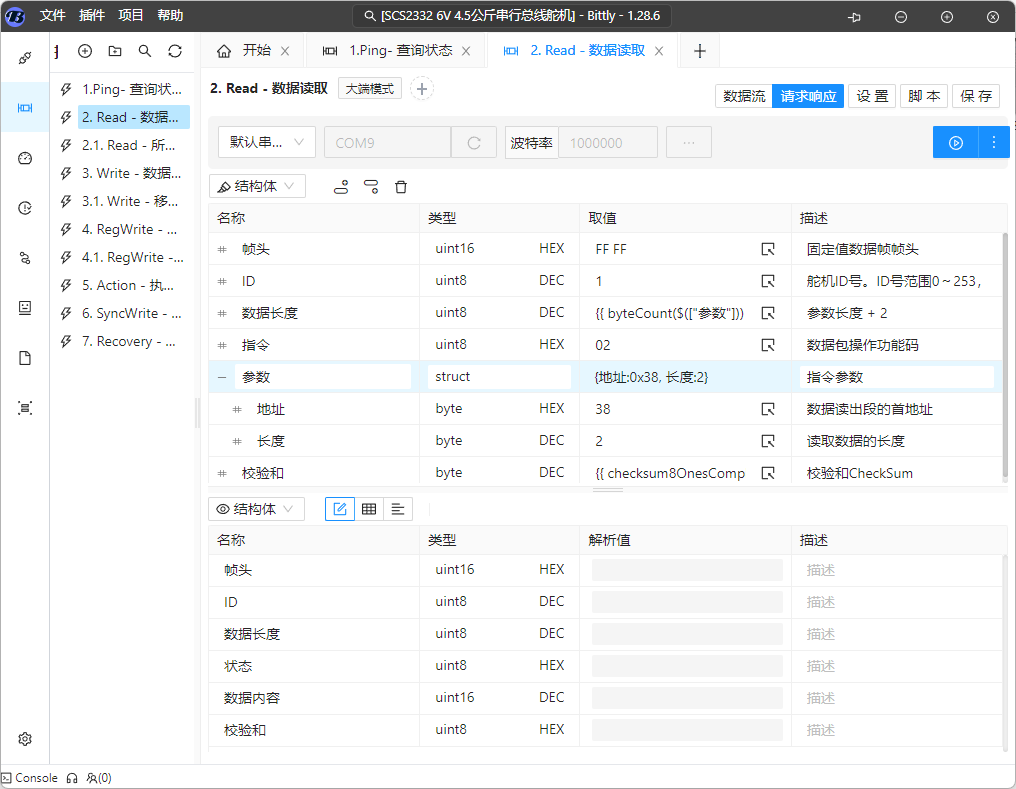Image resolution: width=1016 pixels, height=789 pixels.
Task: Click the blue run/send play button
Action: (956, 143)
